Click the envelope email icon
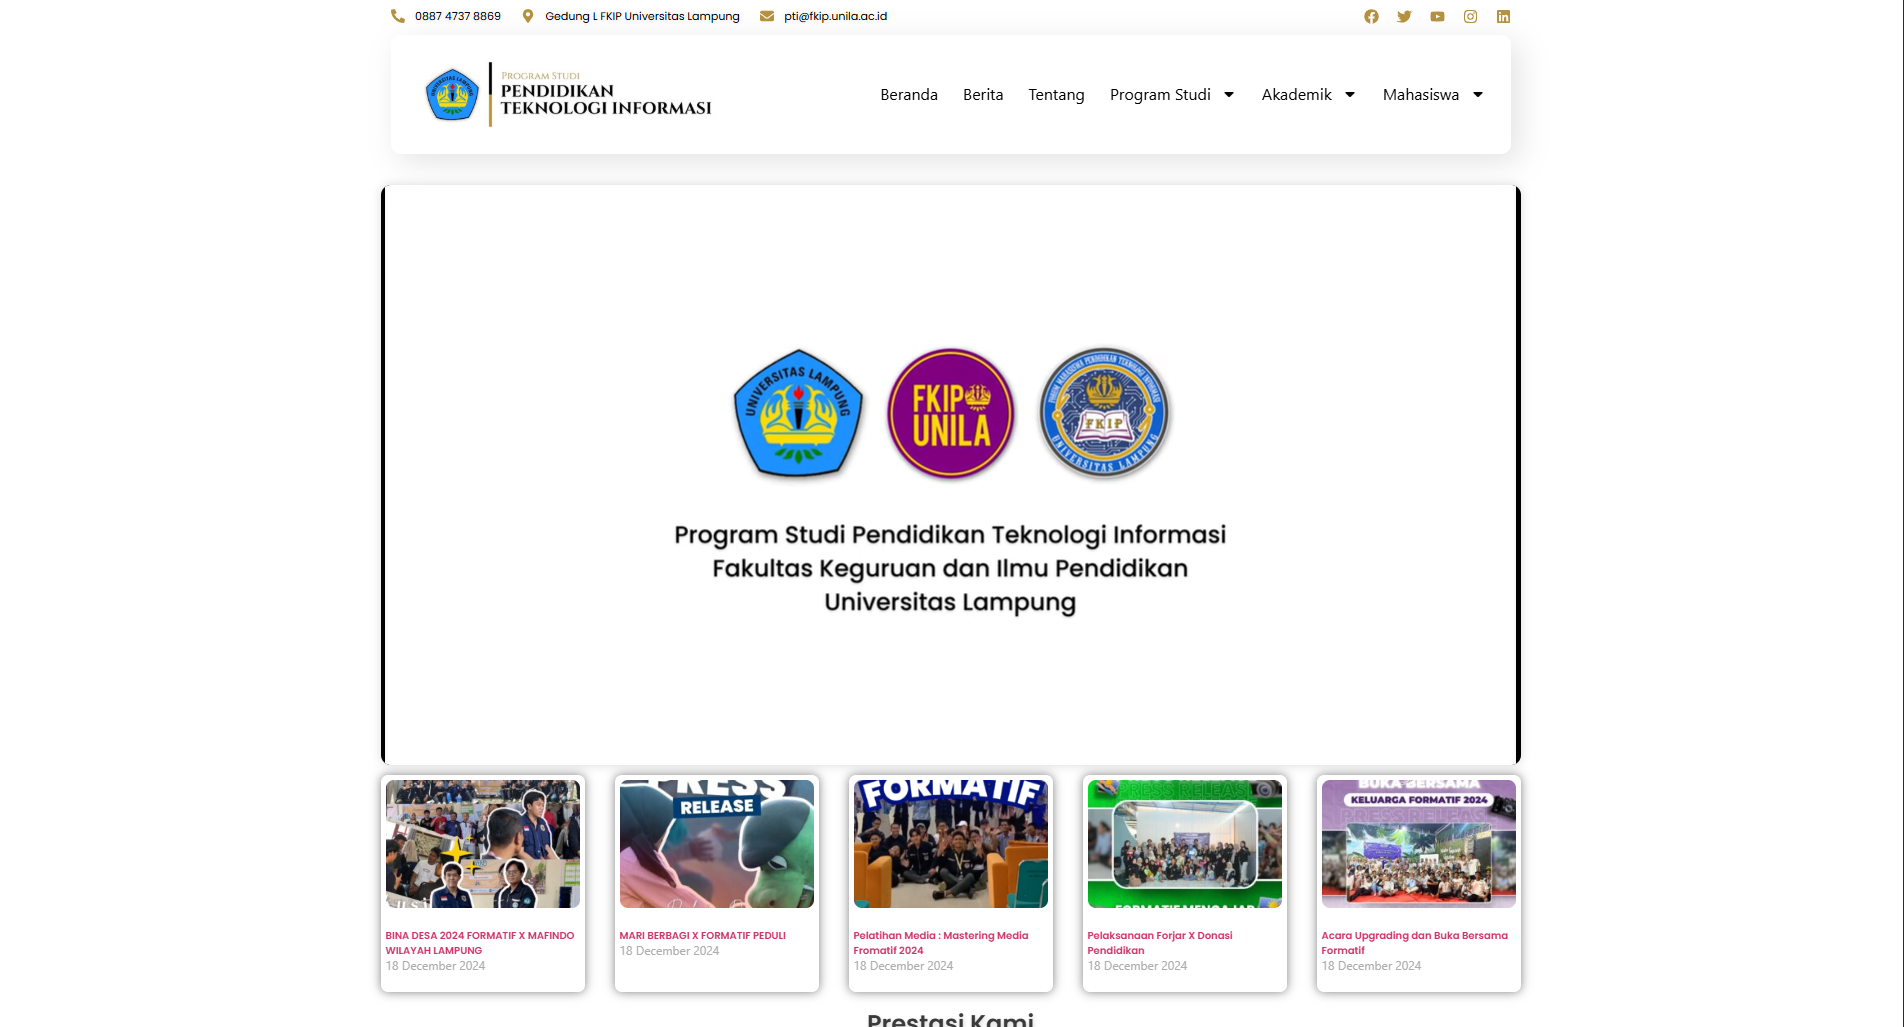The width and height of the screenshot is (1904, 1027). pos(767,16)
